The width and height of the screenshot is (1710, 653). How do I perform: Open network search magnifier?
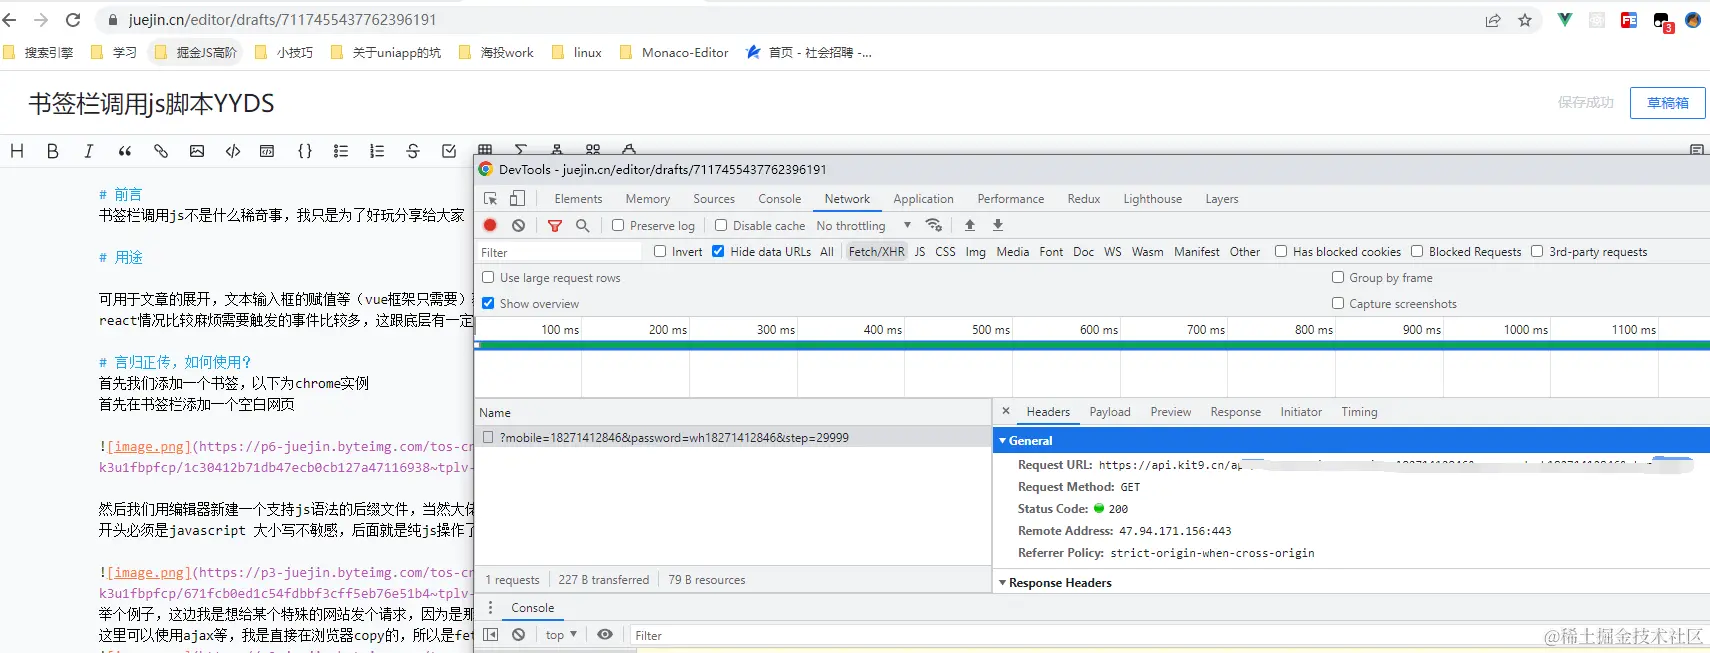[x=583, y=226]
